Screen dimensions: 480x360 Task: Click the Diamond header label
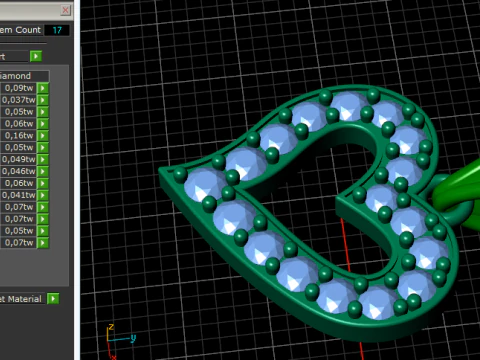[x=15, y=76]
